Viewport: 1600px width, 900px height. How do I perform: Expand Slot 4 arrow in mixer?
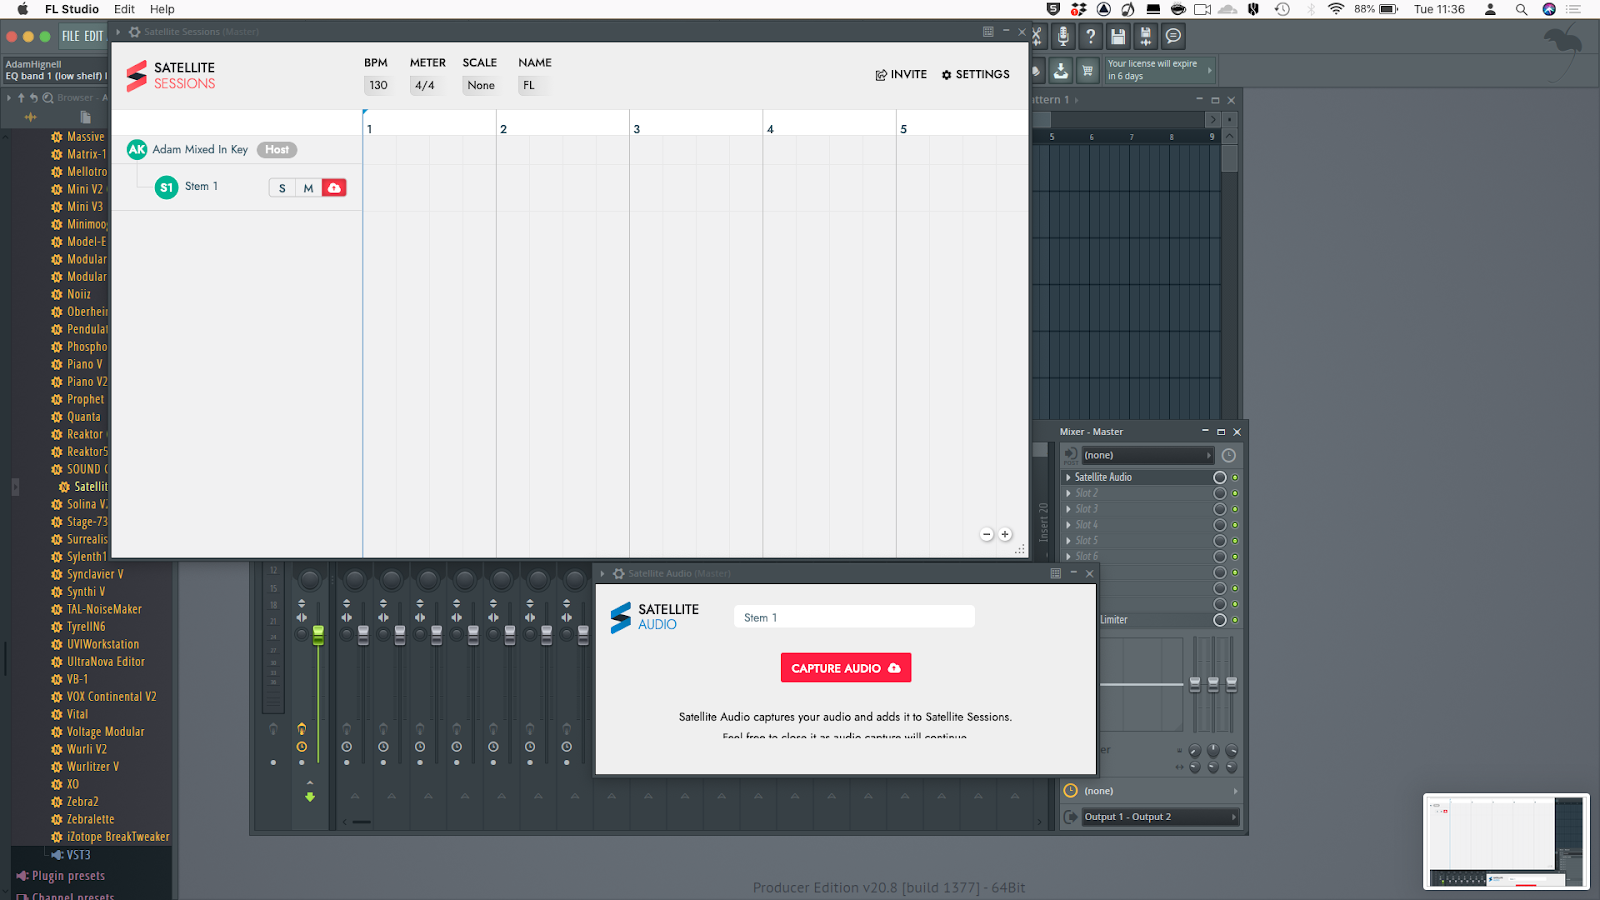(x=1068, y=525)
